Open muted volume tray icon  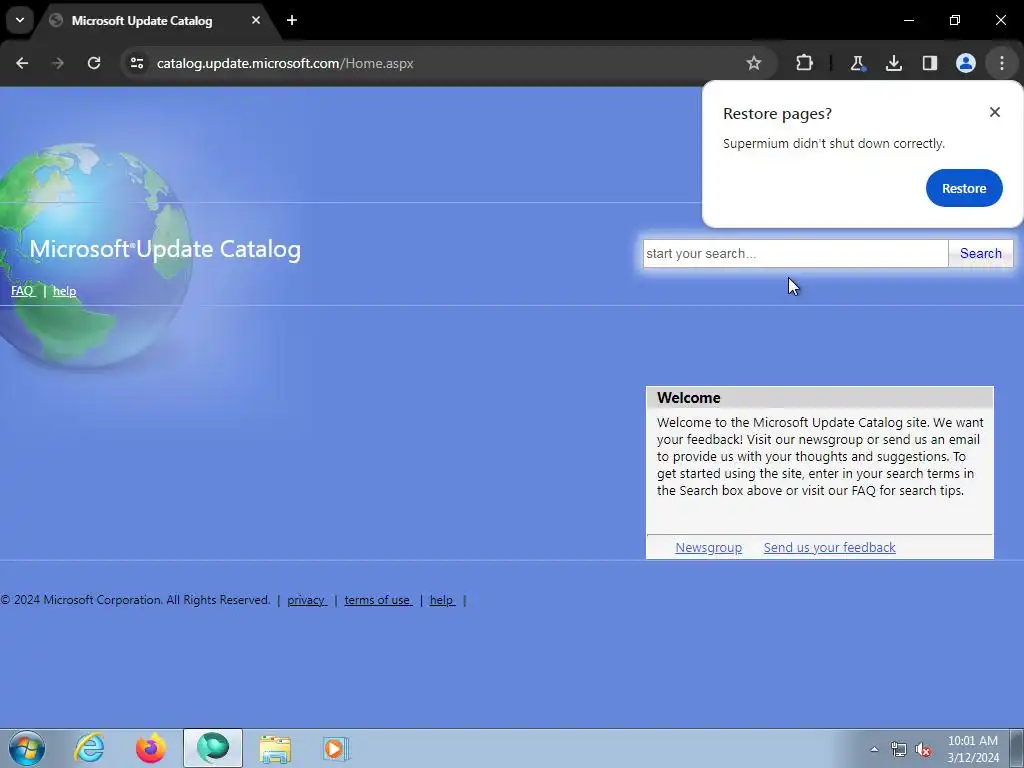923,749
